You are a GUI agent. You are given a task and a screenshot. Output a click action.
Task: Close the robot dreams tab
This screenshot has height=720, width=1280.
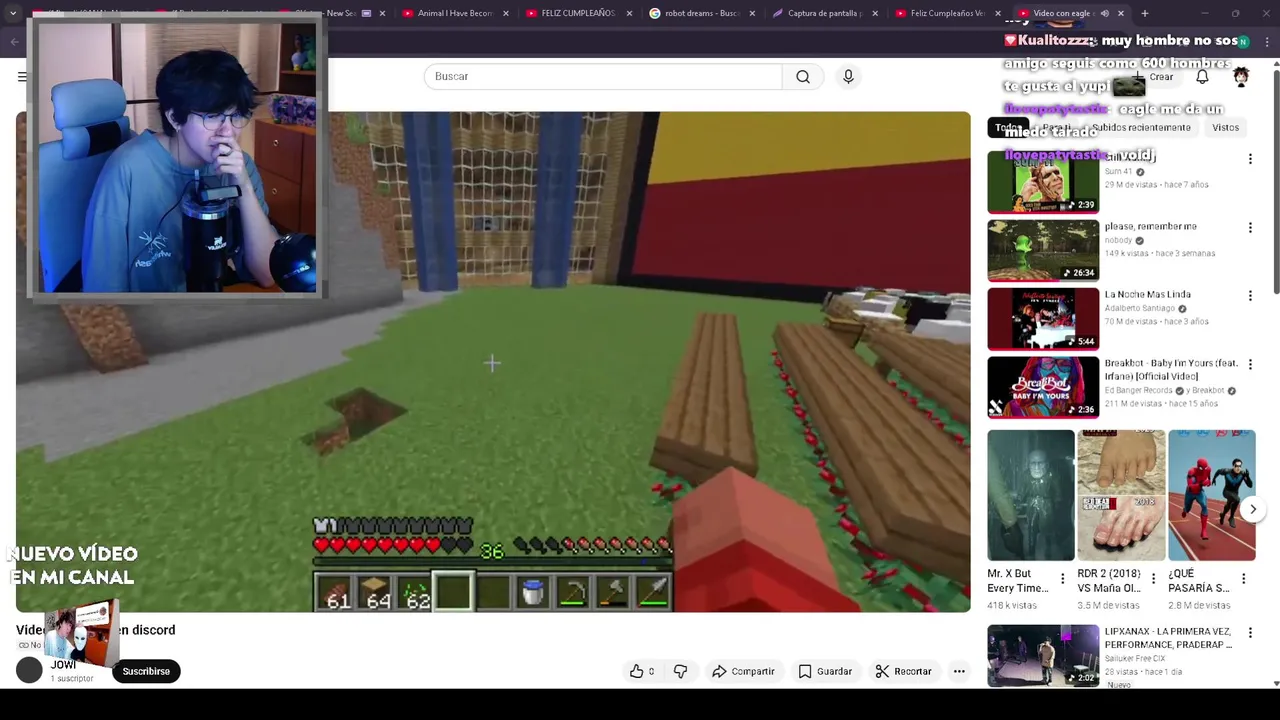(752, 13)
